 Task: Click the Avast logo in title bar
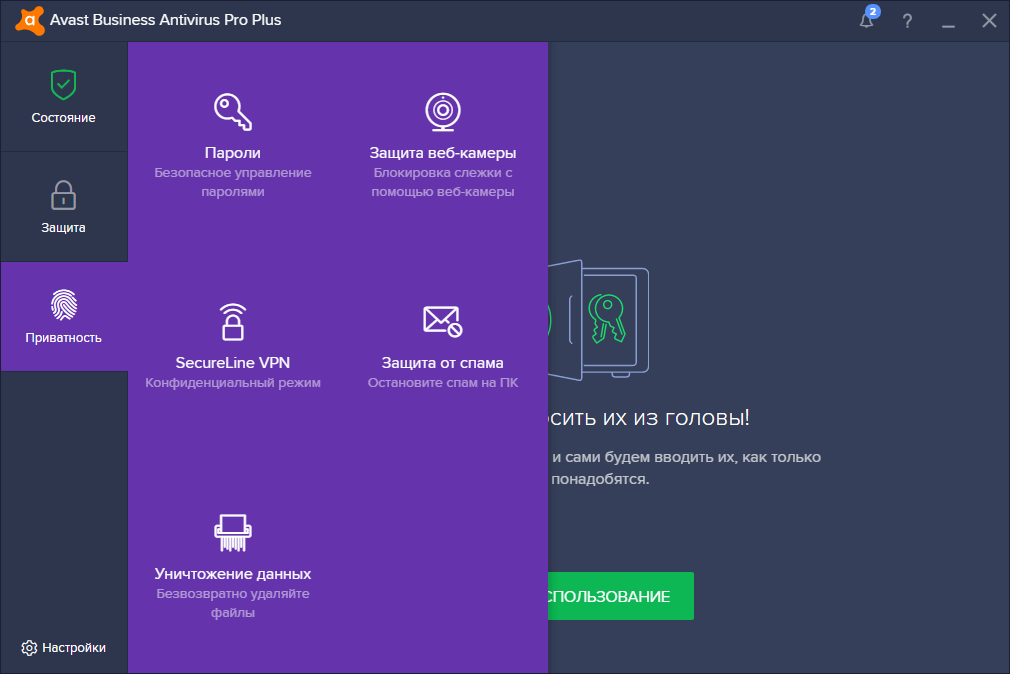(x=30, y=21)
